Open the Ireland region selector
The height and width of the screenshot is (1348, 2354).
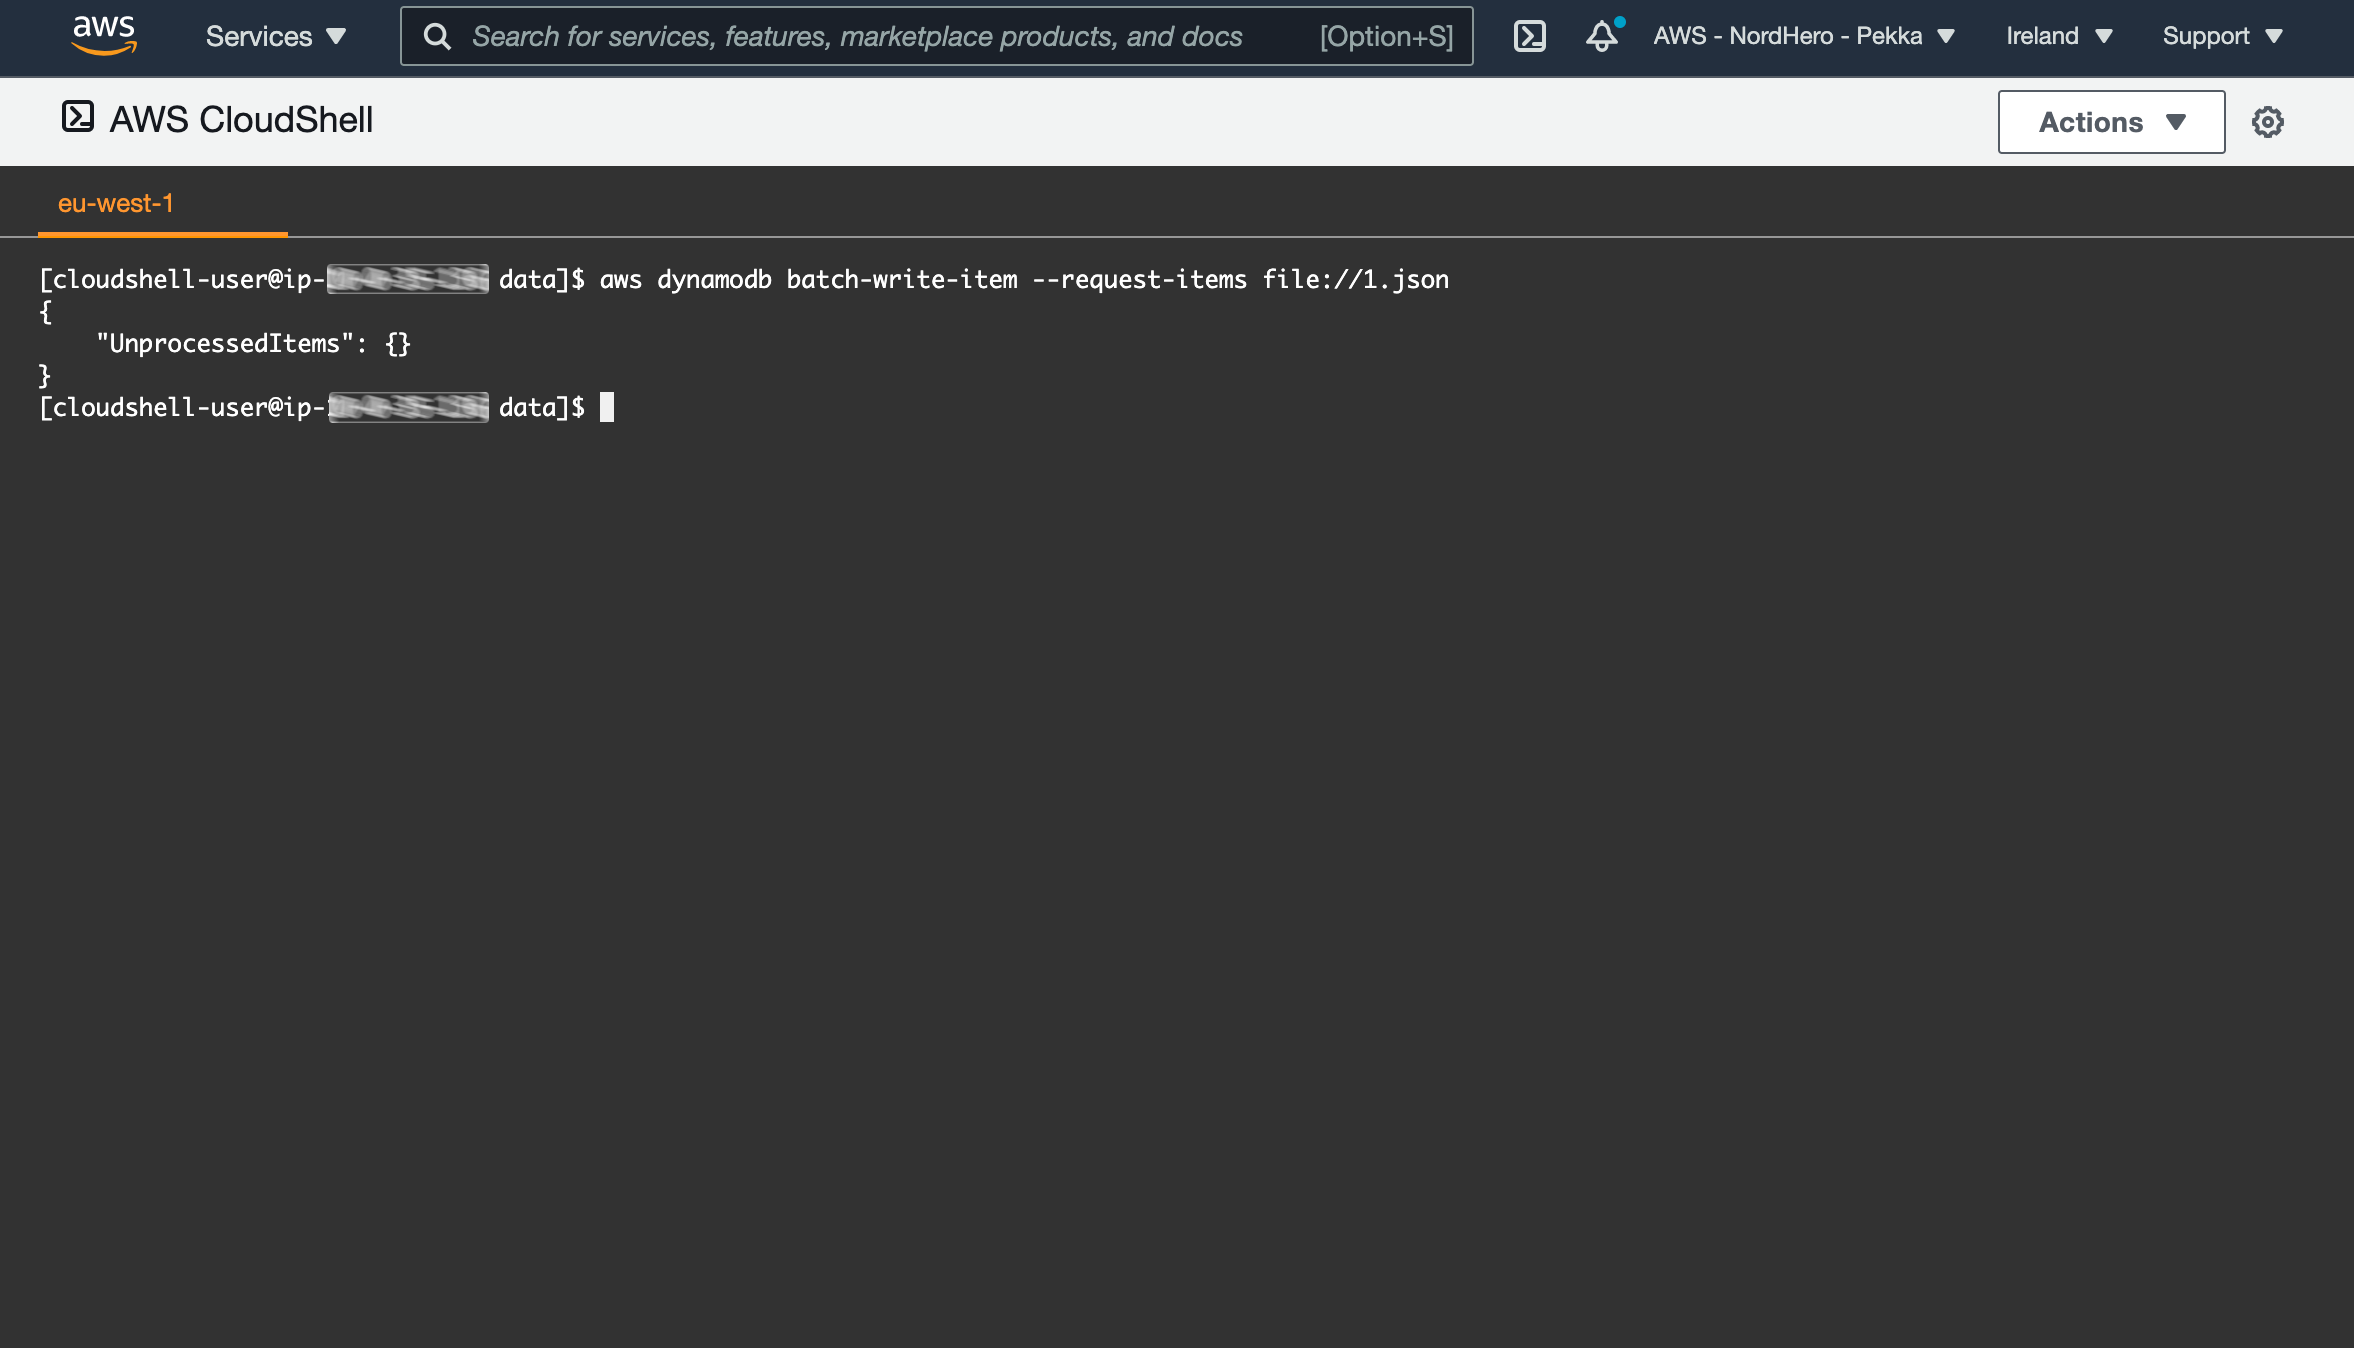tap(2058, 36)
